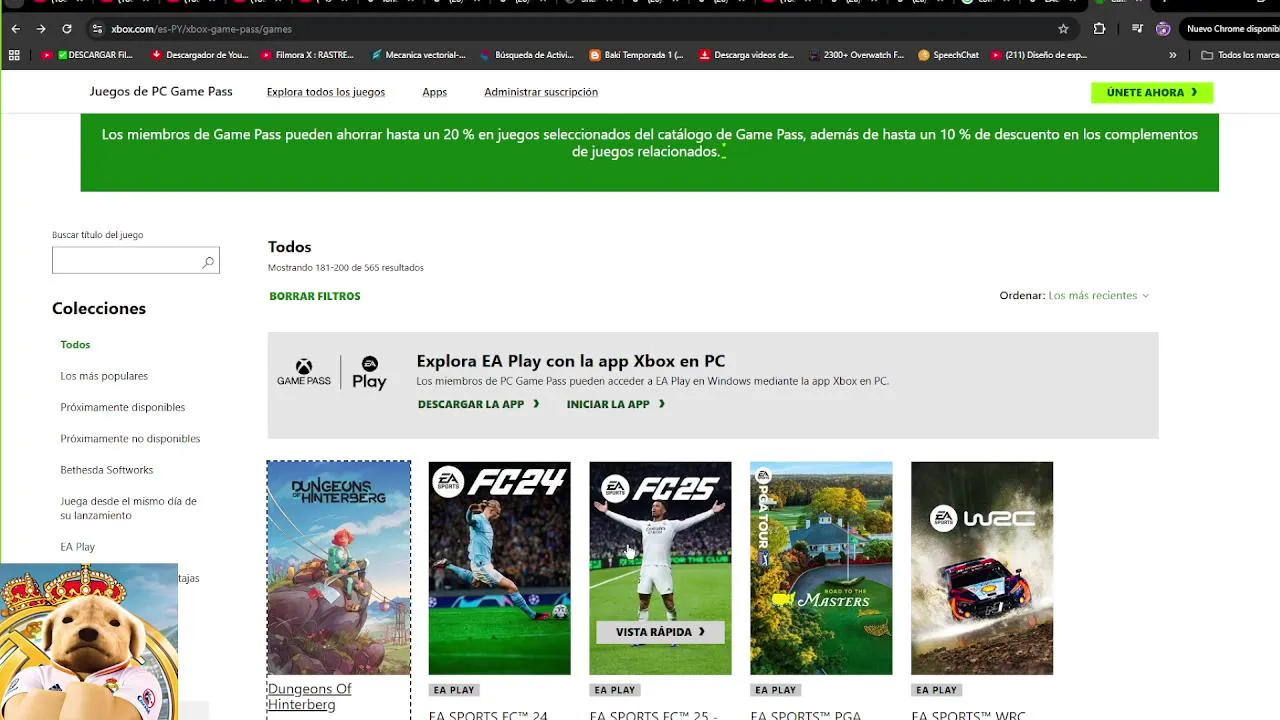The image size is (1280, 720).
Task: Bookmark this page with the star icon
Action: click(1063, 29)
